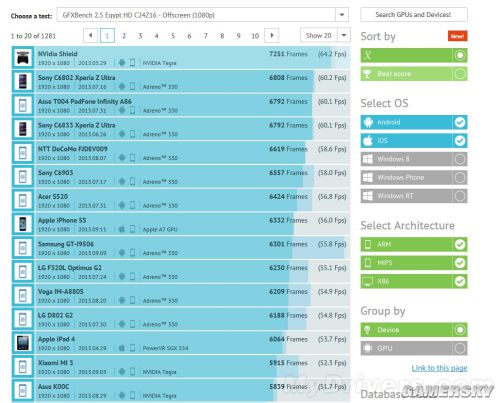
Task: Click the Vega IM-A880S device icon
Action: coord(23,296)
